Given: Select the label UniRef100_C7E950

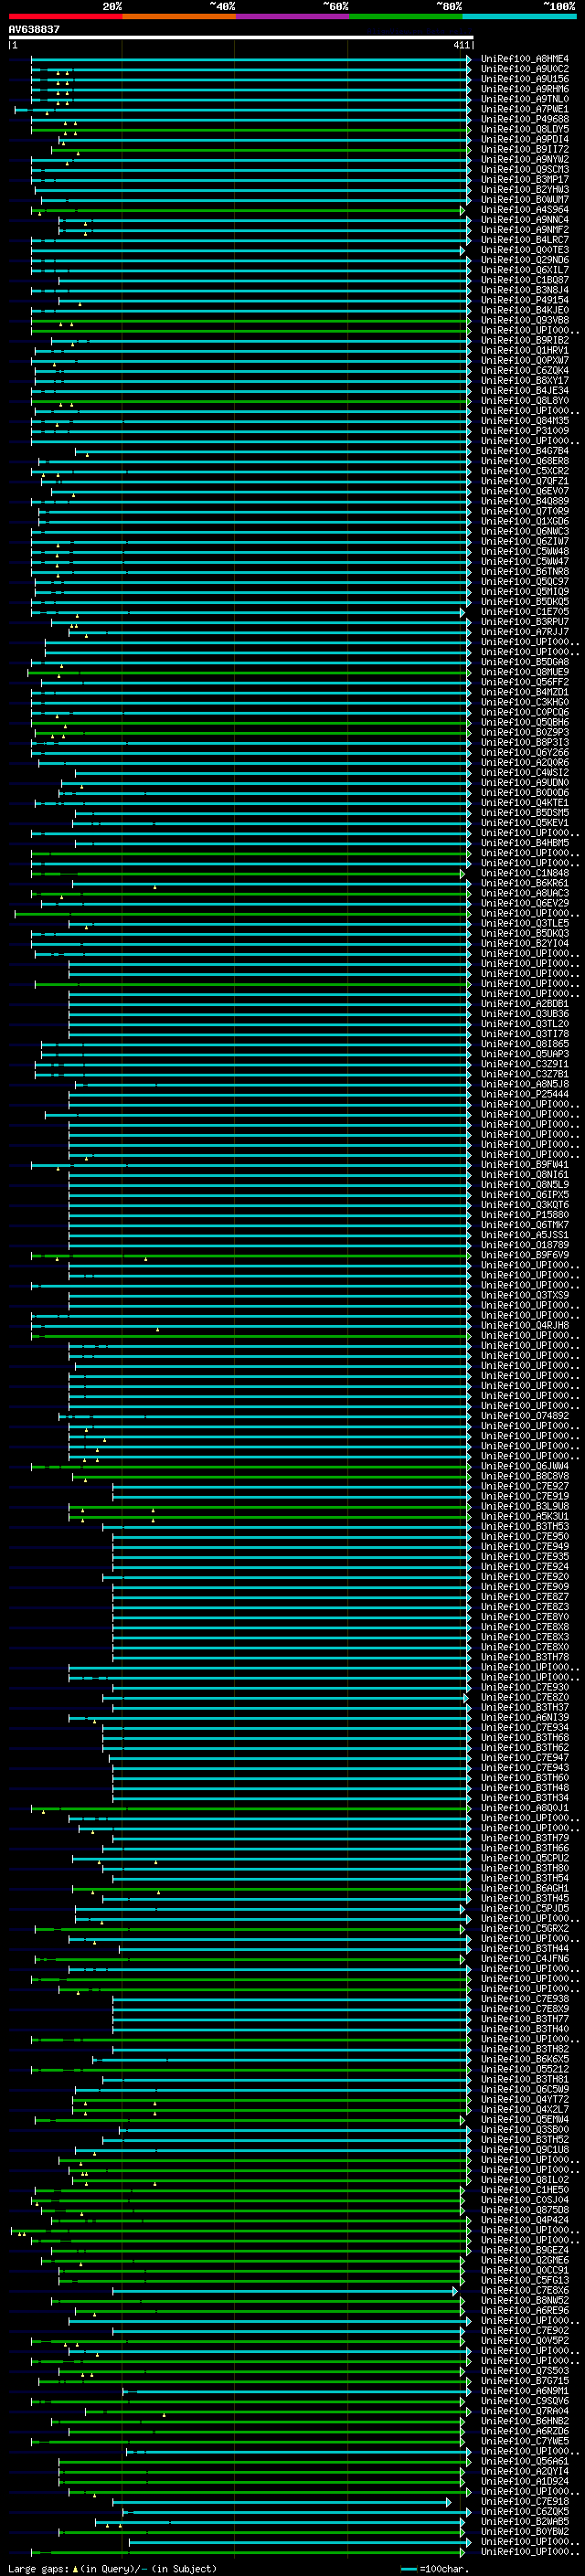Looking at the screenshot, I should 524,1536.
